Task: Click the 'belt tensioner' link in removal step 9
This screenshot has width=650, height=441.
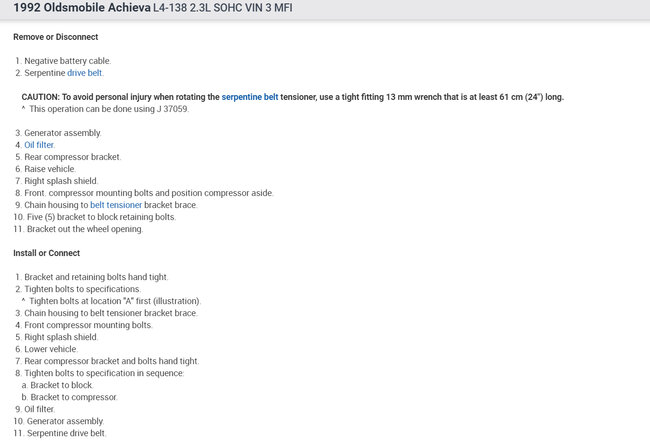Action: [x=116, y=205]
